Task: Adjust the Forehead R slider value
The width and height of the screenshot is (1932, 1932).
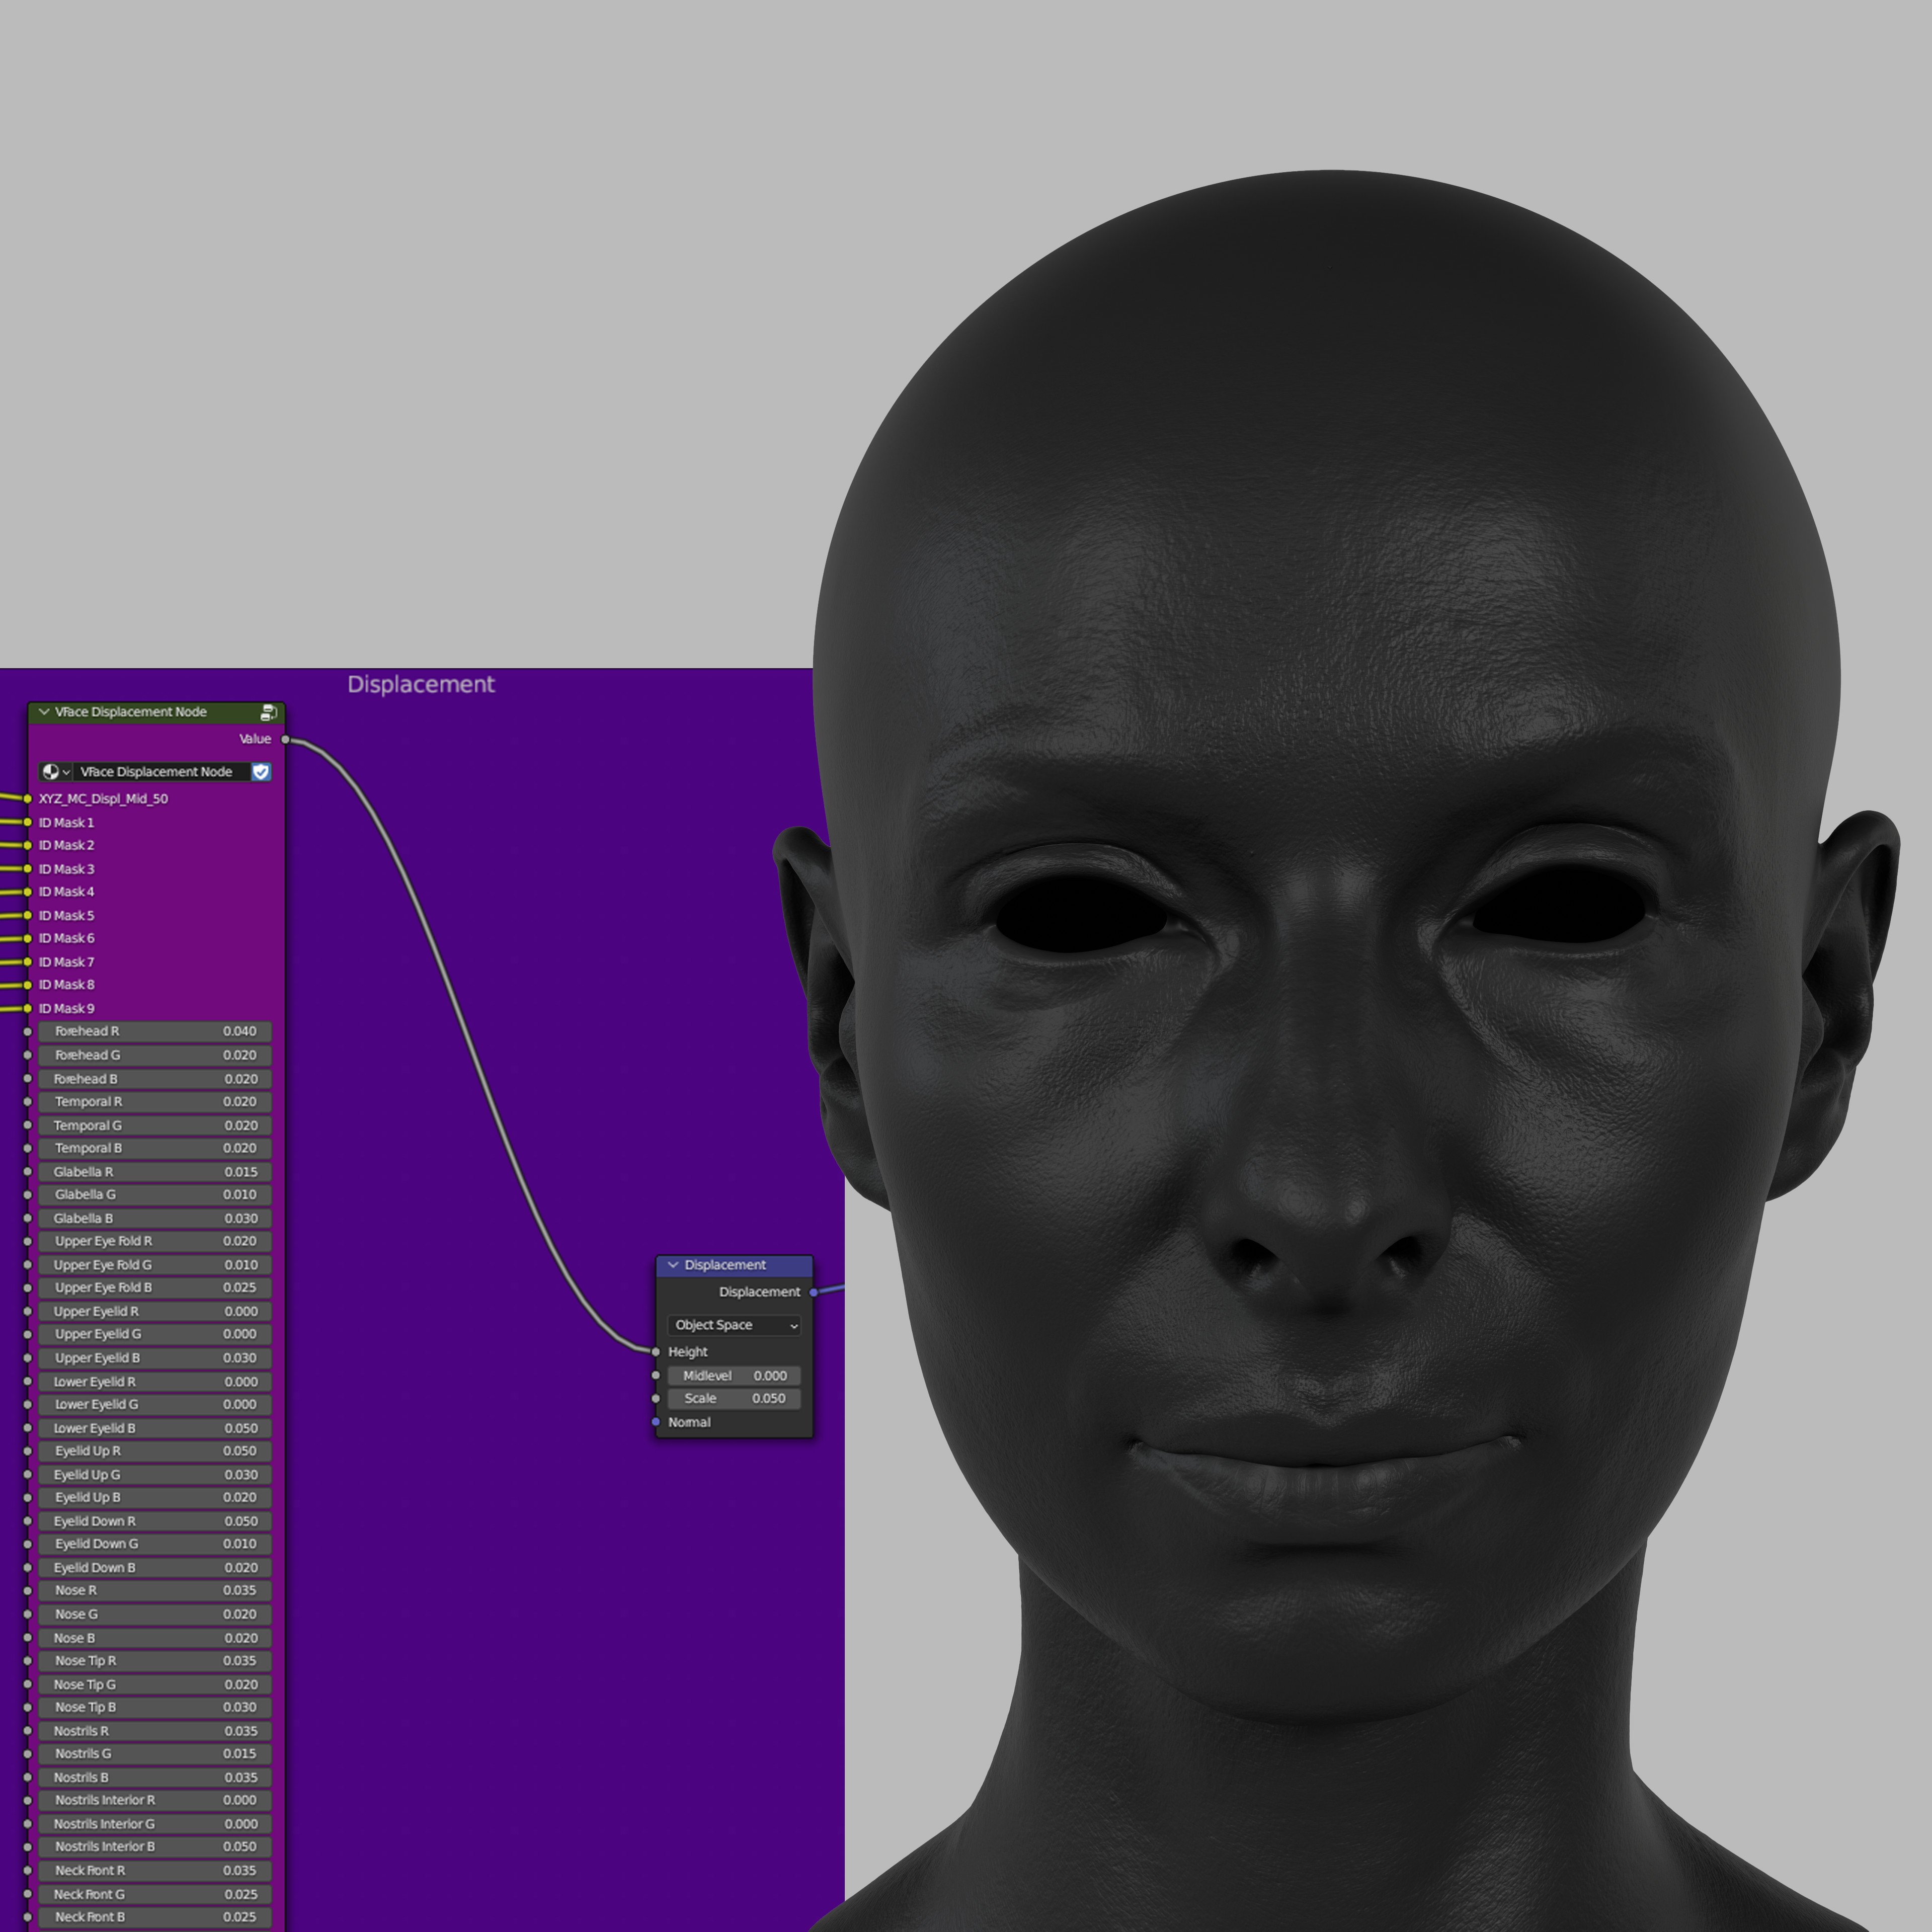Action: click(x=155, y=1031)
